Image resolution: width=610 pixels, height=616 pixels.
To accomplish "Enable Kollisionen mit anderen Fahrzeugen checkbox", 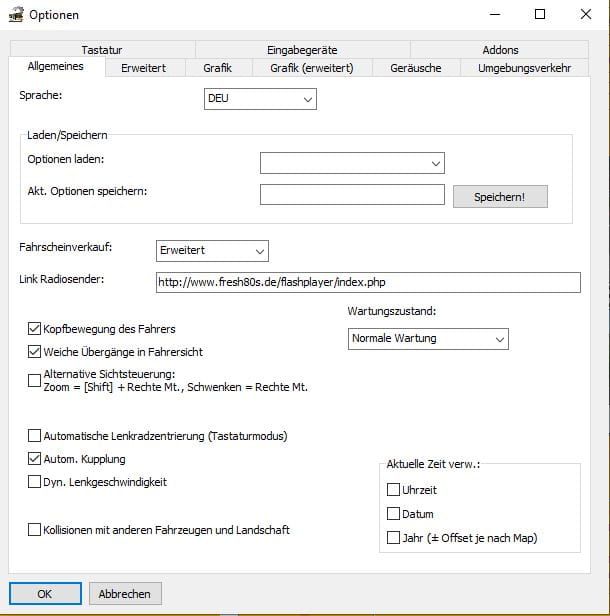I will click(35, 530).
